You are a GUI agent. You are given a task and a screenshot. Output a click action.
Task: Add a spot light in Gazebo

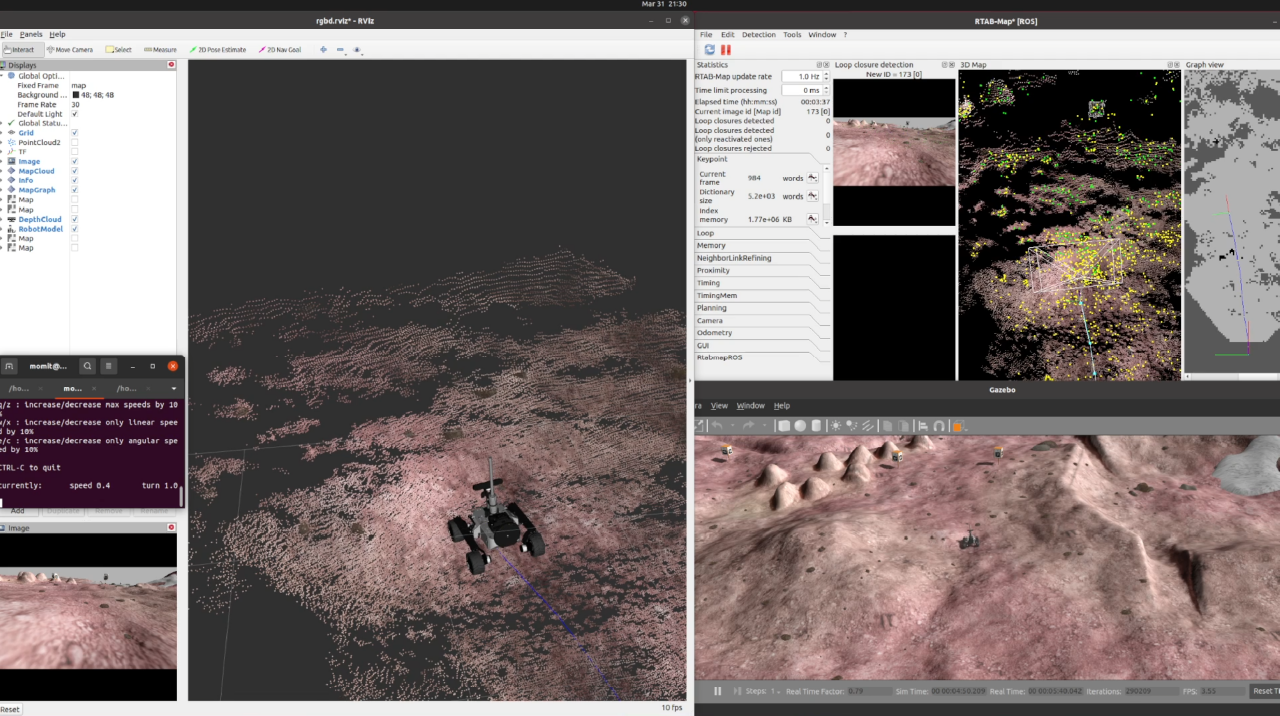(x=852, y=426)
